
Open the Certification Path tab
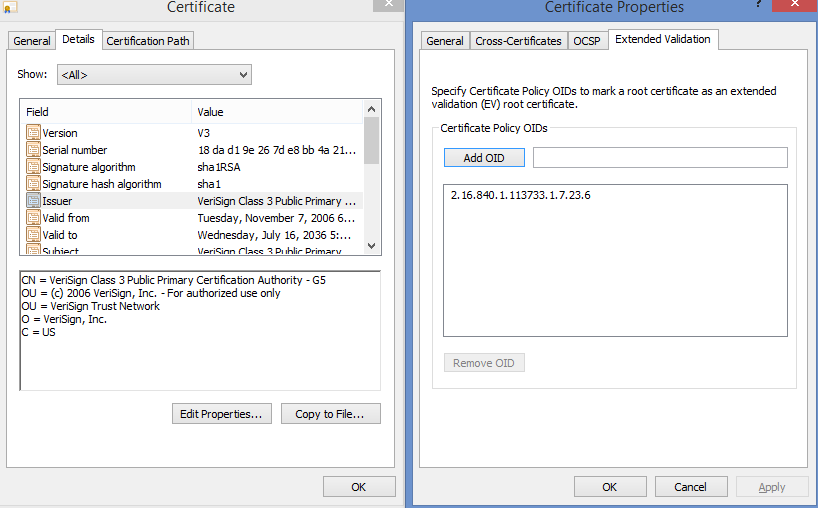(148, 41)
